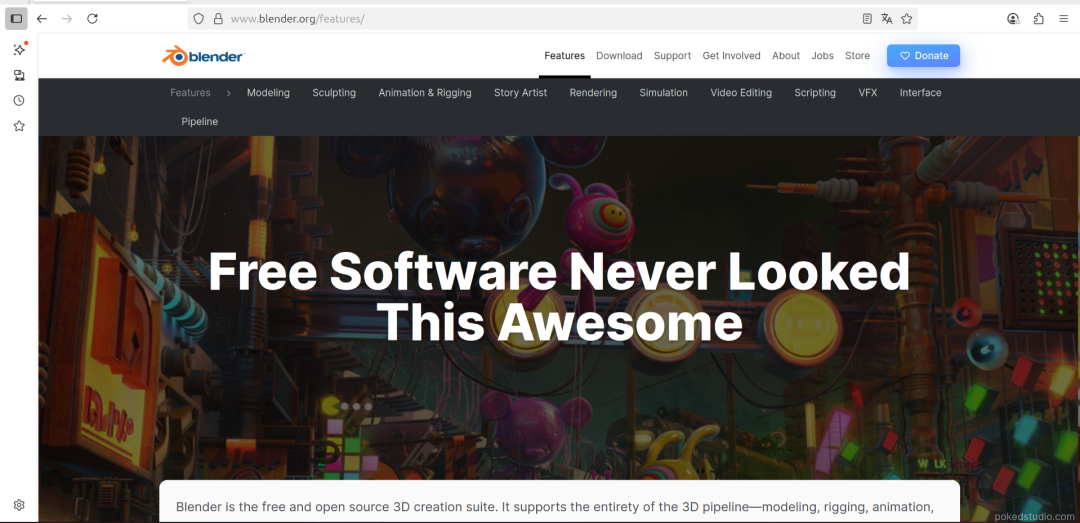Open the Scripting section

[x=815, y=93]
